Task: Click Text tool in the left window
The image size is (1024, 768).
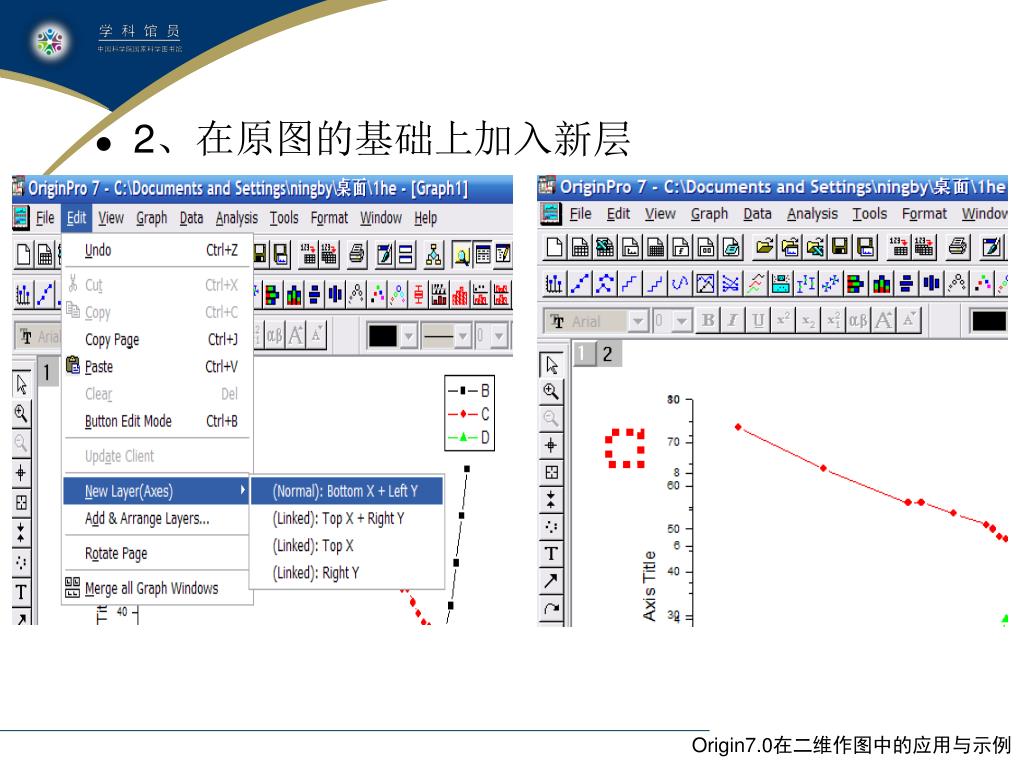Action: click(22, 592)
